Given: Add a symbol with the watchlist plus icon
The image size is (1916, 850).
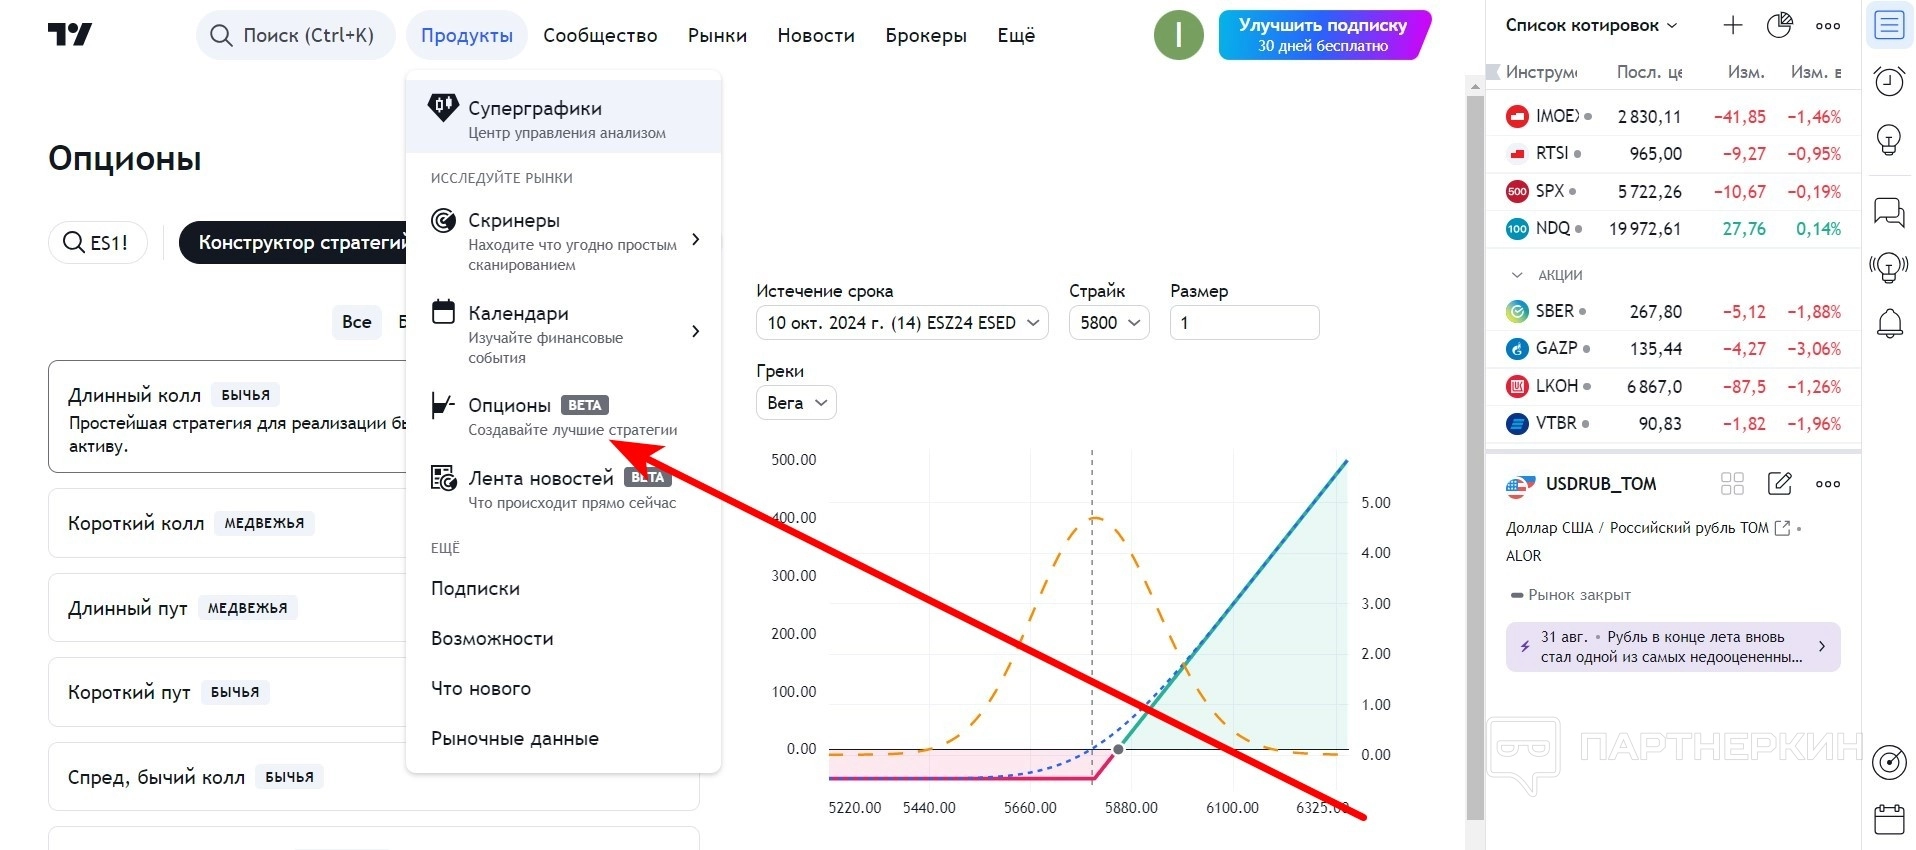Looking at the screenshot, I should click(1733, 26).
